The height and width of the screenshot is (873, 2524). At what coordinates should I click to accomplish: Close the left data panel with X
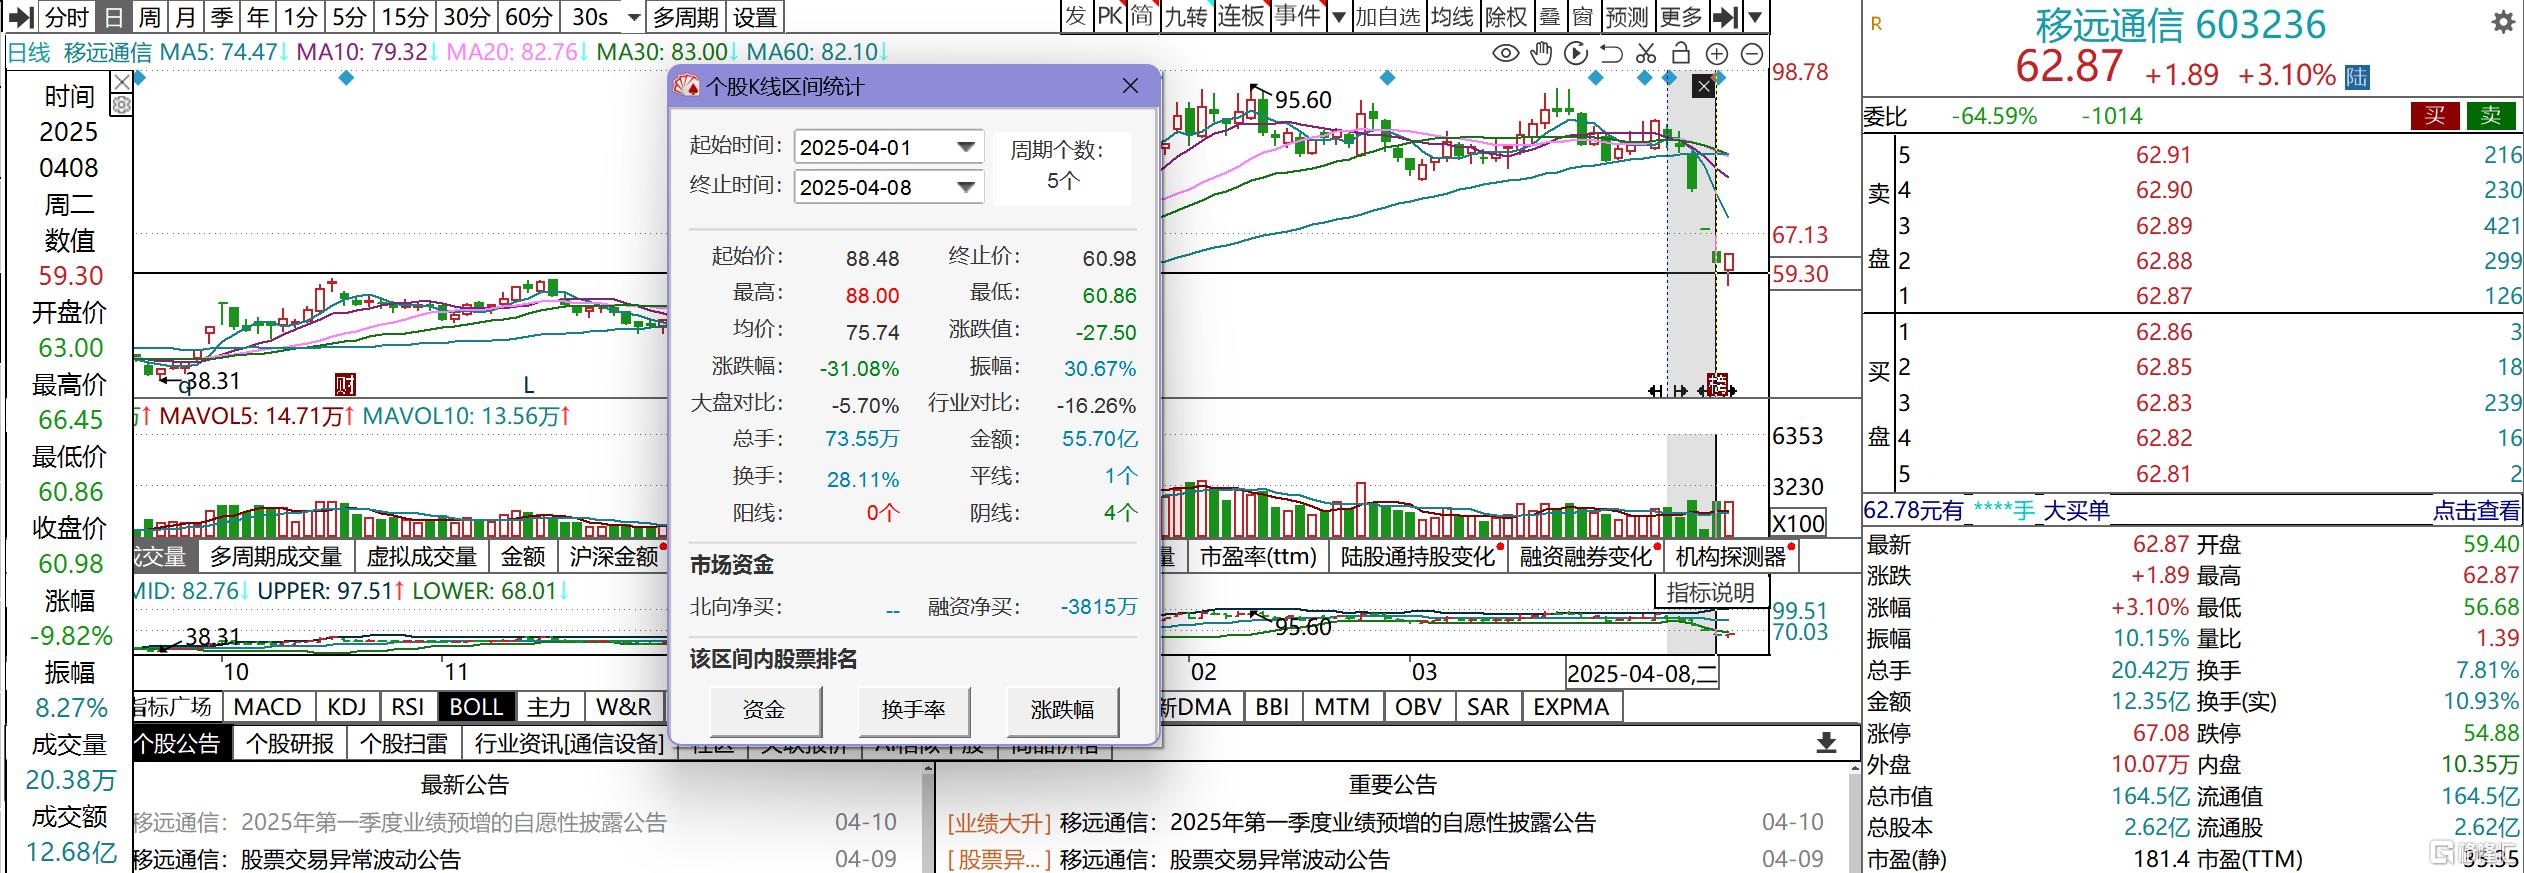(x=121, y=81)
